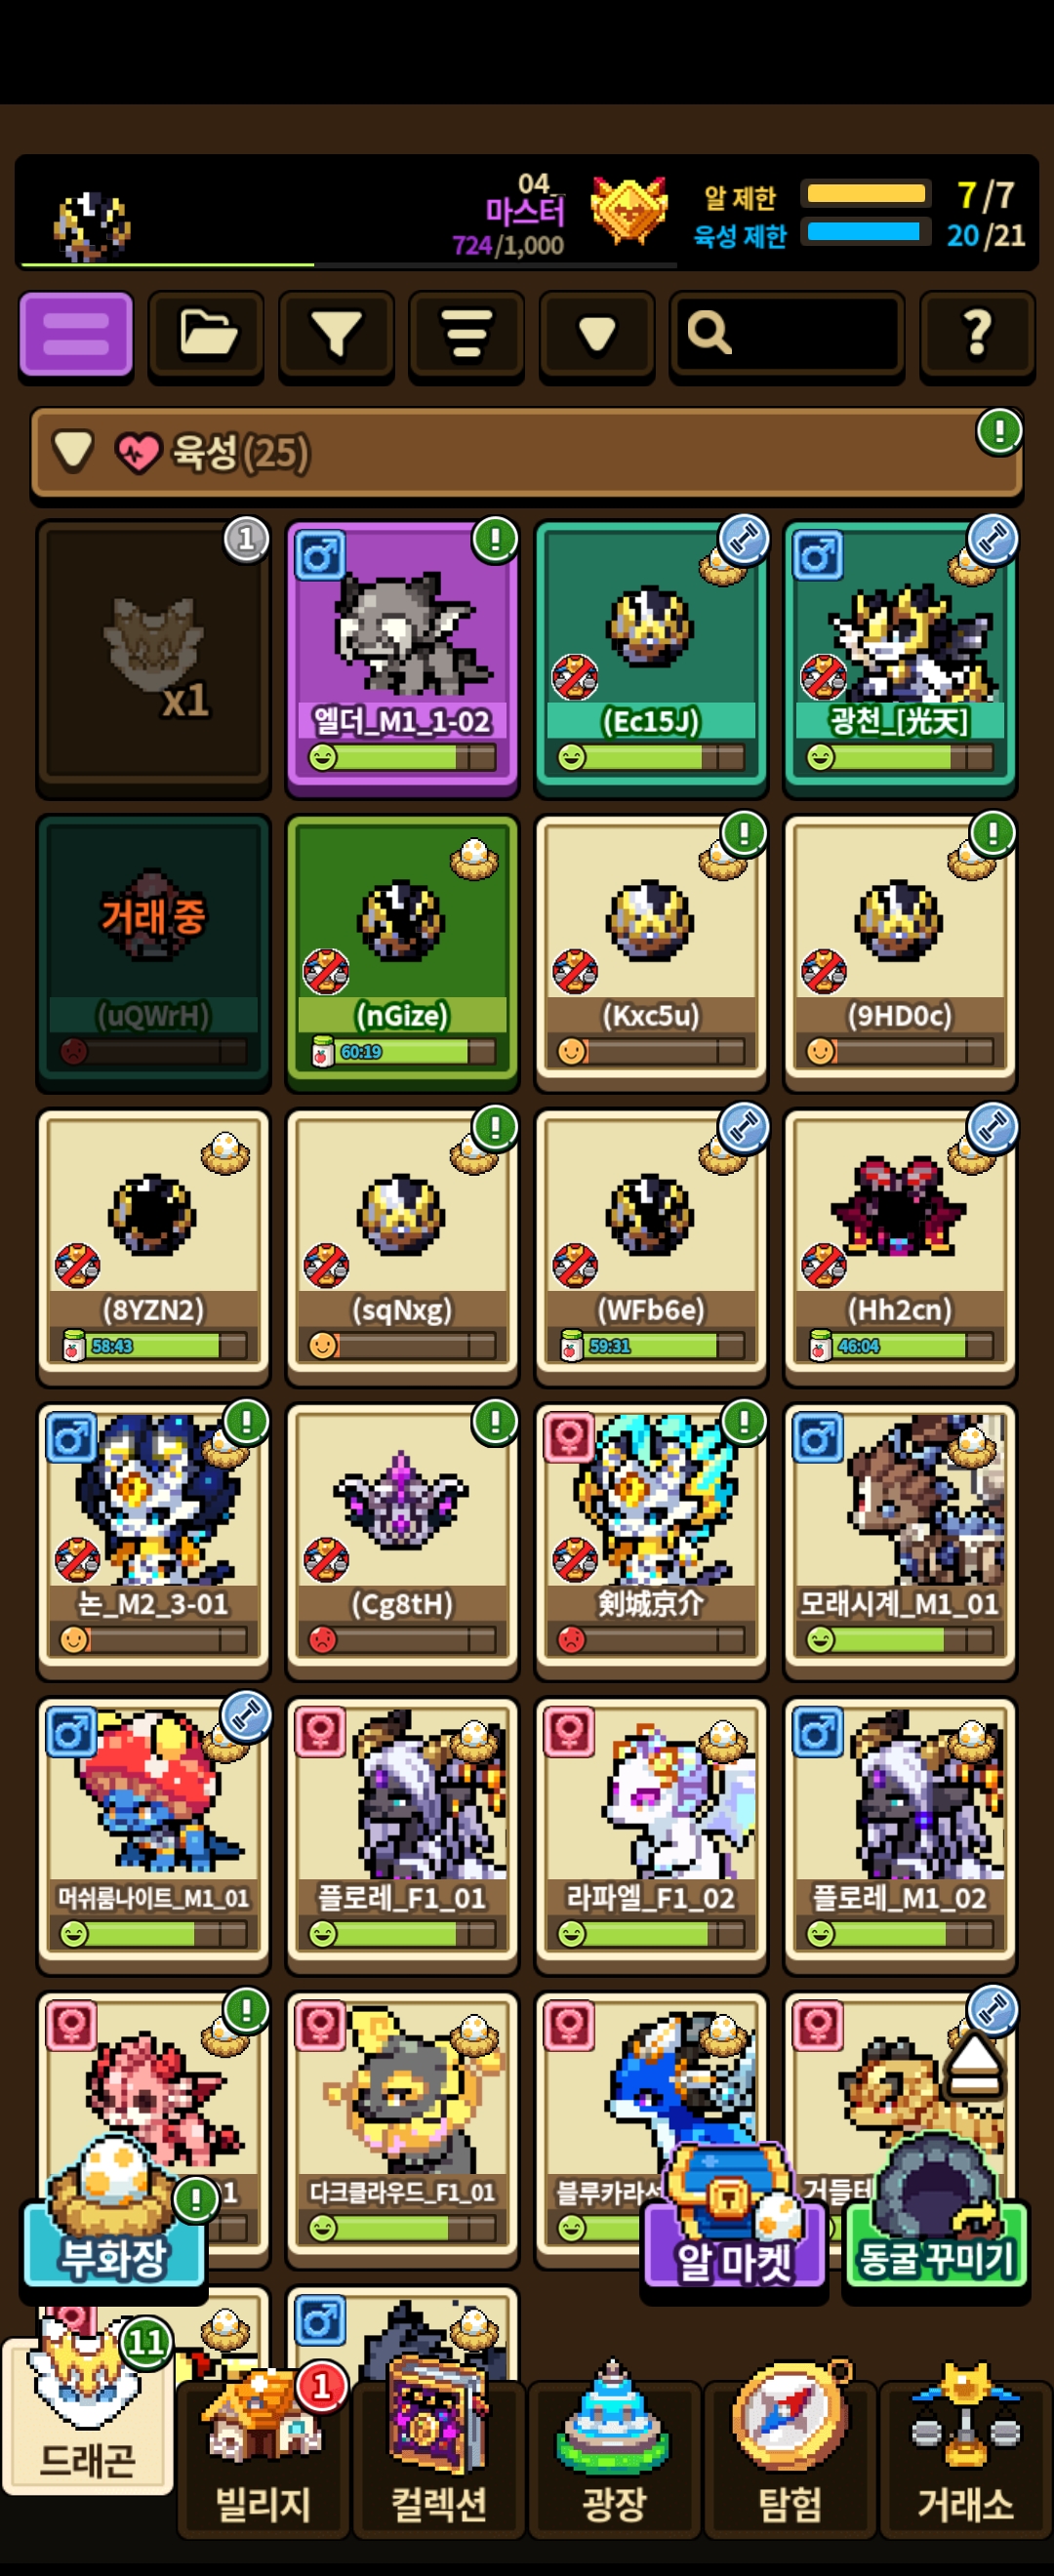Tap the master rank badge emblem
1054x2576 pixels.
pyautogui.click(x=628, y=211)
